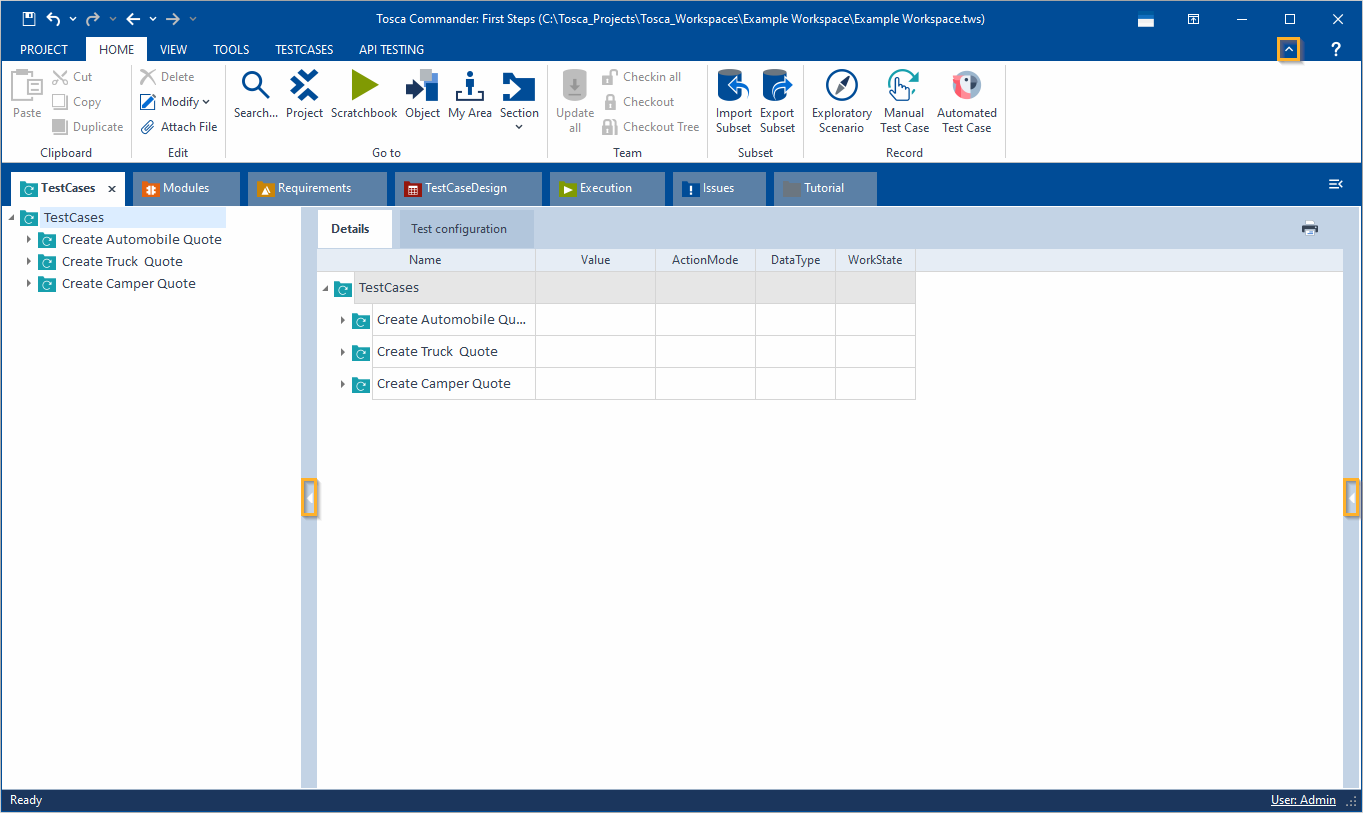Collapse the left tree panel via the splitter arrow
Image resolution: width=1363 pixels, height=813 pixels.
pyautogui.click(x=310, y=497)
